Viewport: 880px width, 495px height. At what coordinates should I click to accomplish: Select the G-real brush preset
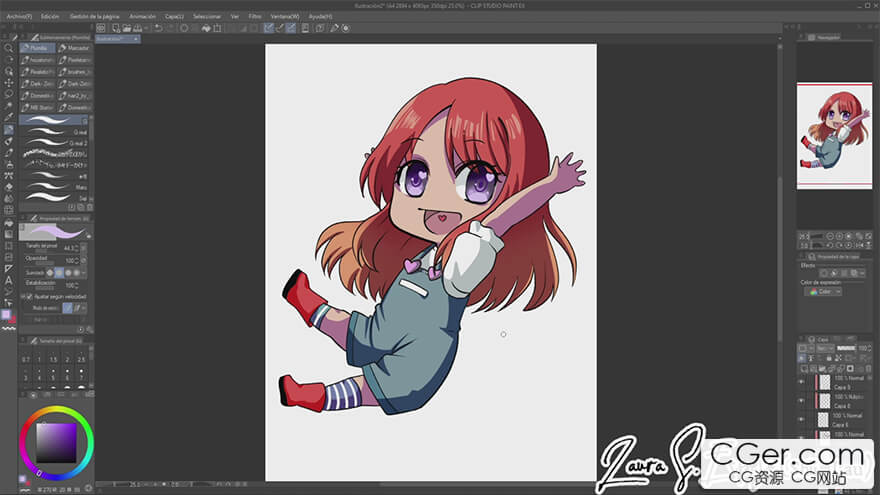(x=54, y=132)
